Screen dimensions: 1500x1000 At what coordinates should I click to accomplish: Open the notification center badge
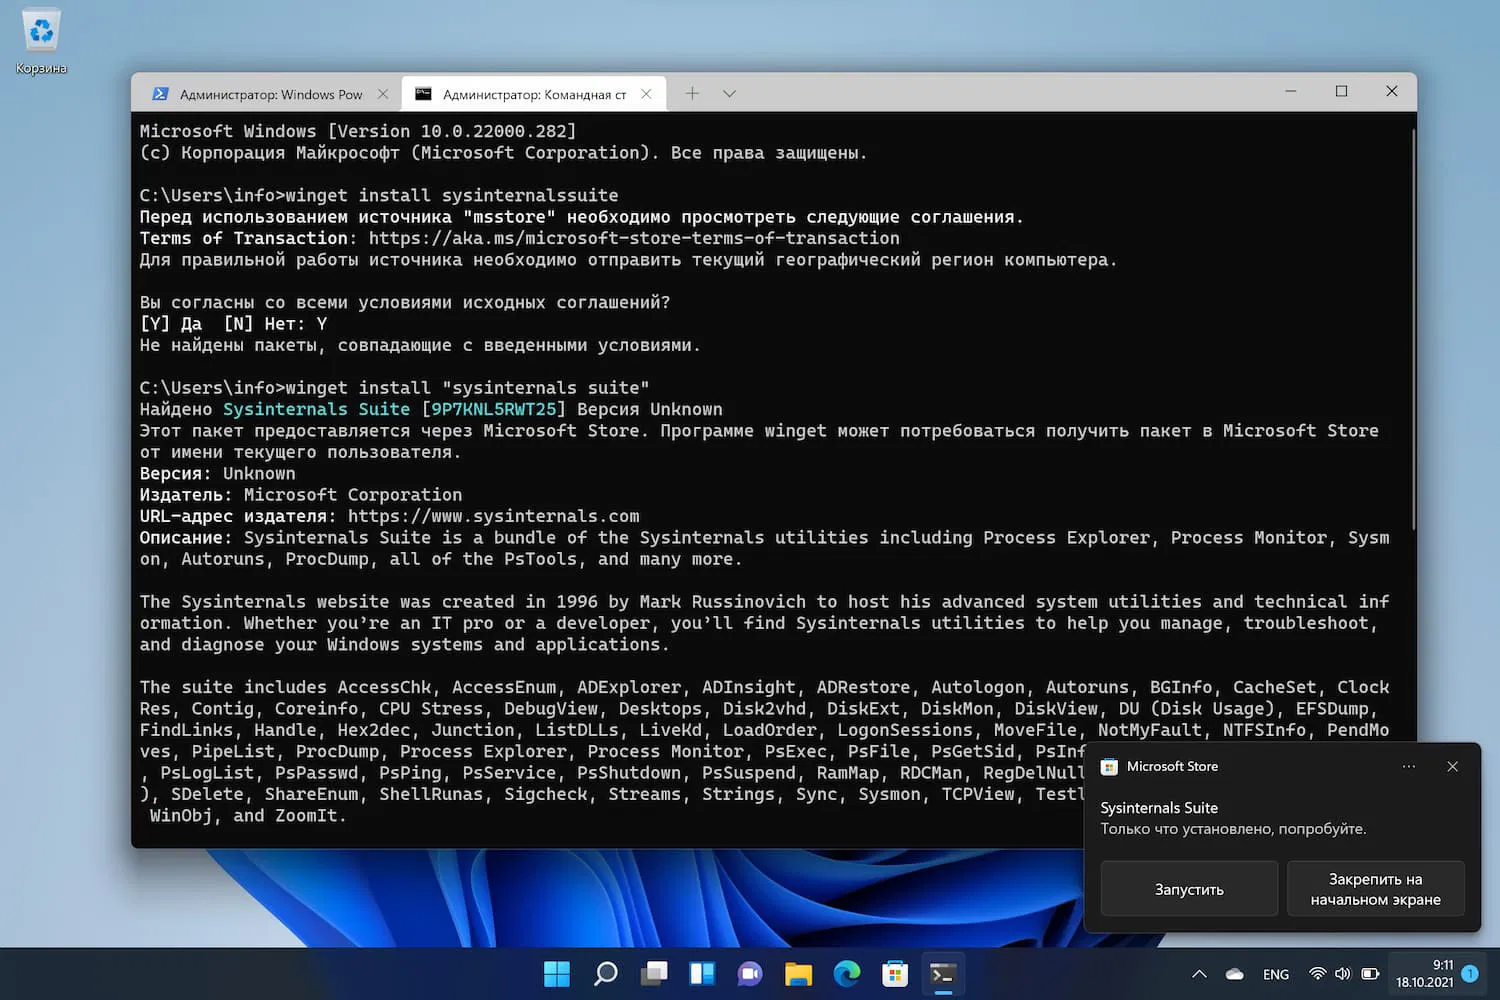tap(1470, 973)
